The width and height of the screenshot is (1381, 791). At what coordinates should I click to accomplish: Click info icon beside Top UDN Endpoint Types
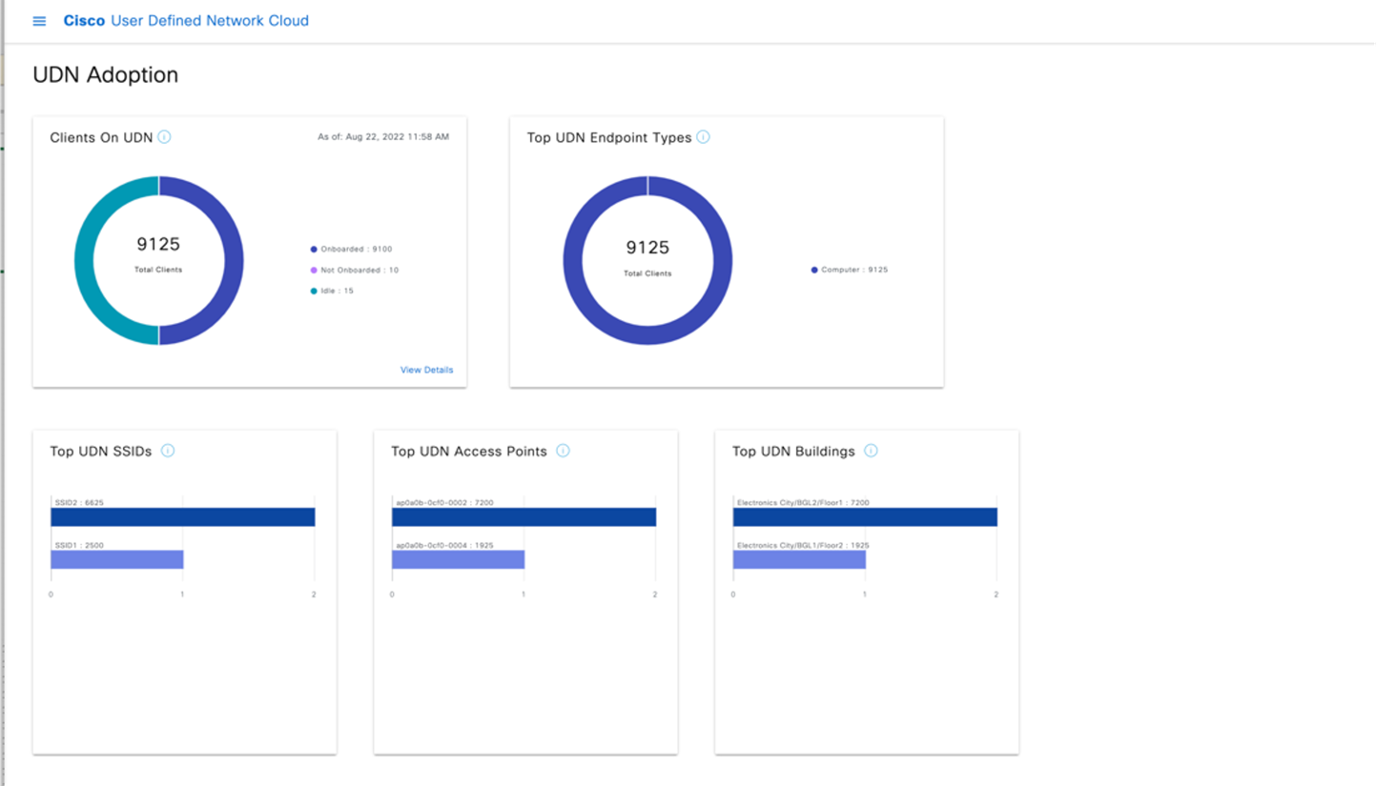[703, 137]
